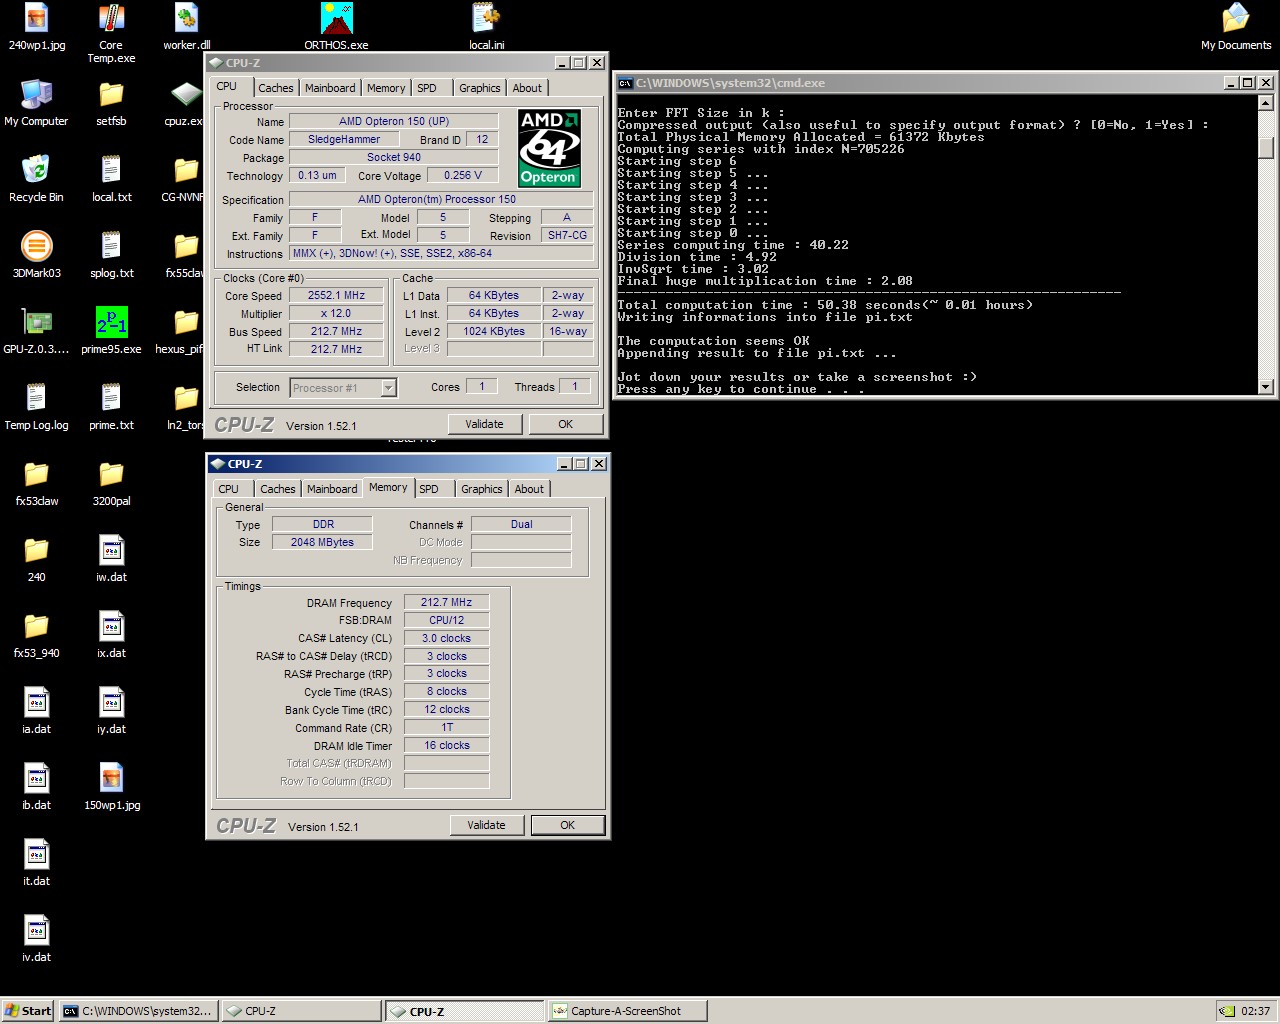This screenshot has width=1280, height=1024.
Task: Open Caches tab in lower CPU-Z window
Action: [x=278, y=489]
